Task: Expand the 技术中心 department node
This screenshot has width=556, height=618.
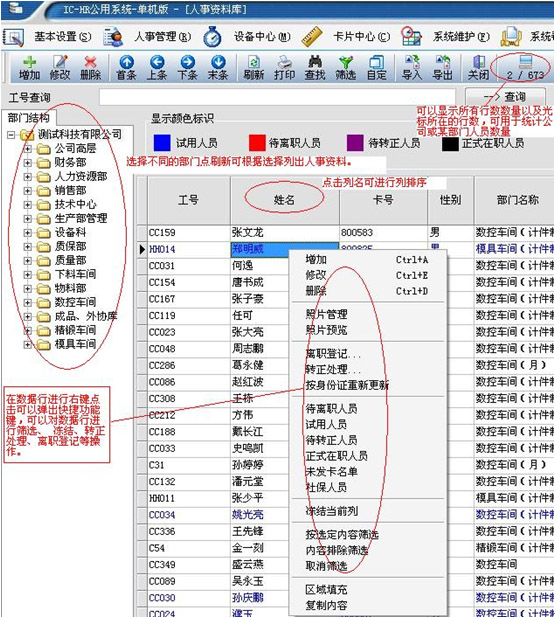Action: pos(28,205)
